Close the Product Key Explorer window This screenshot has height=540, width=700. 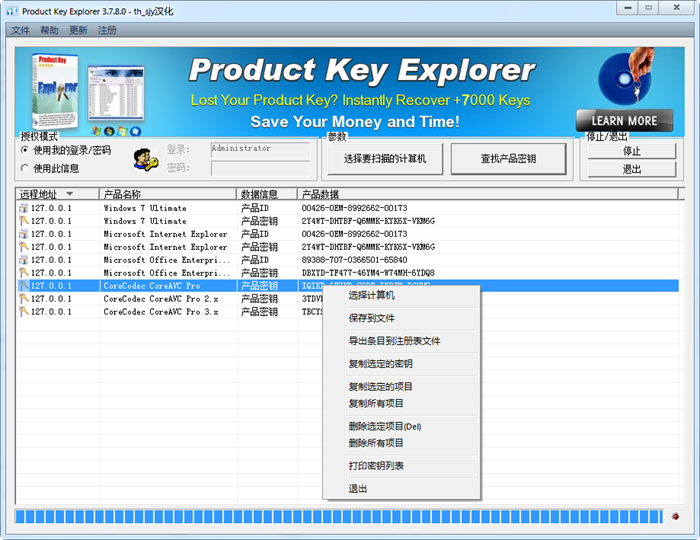tap(677, 8)
